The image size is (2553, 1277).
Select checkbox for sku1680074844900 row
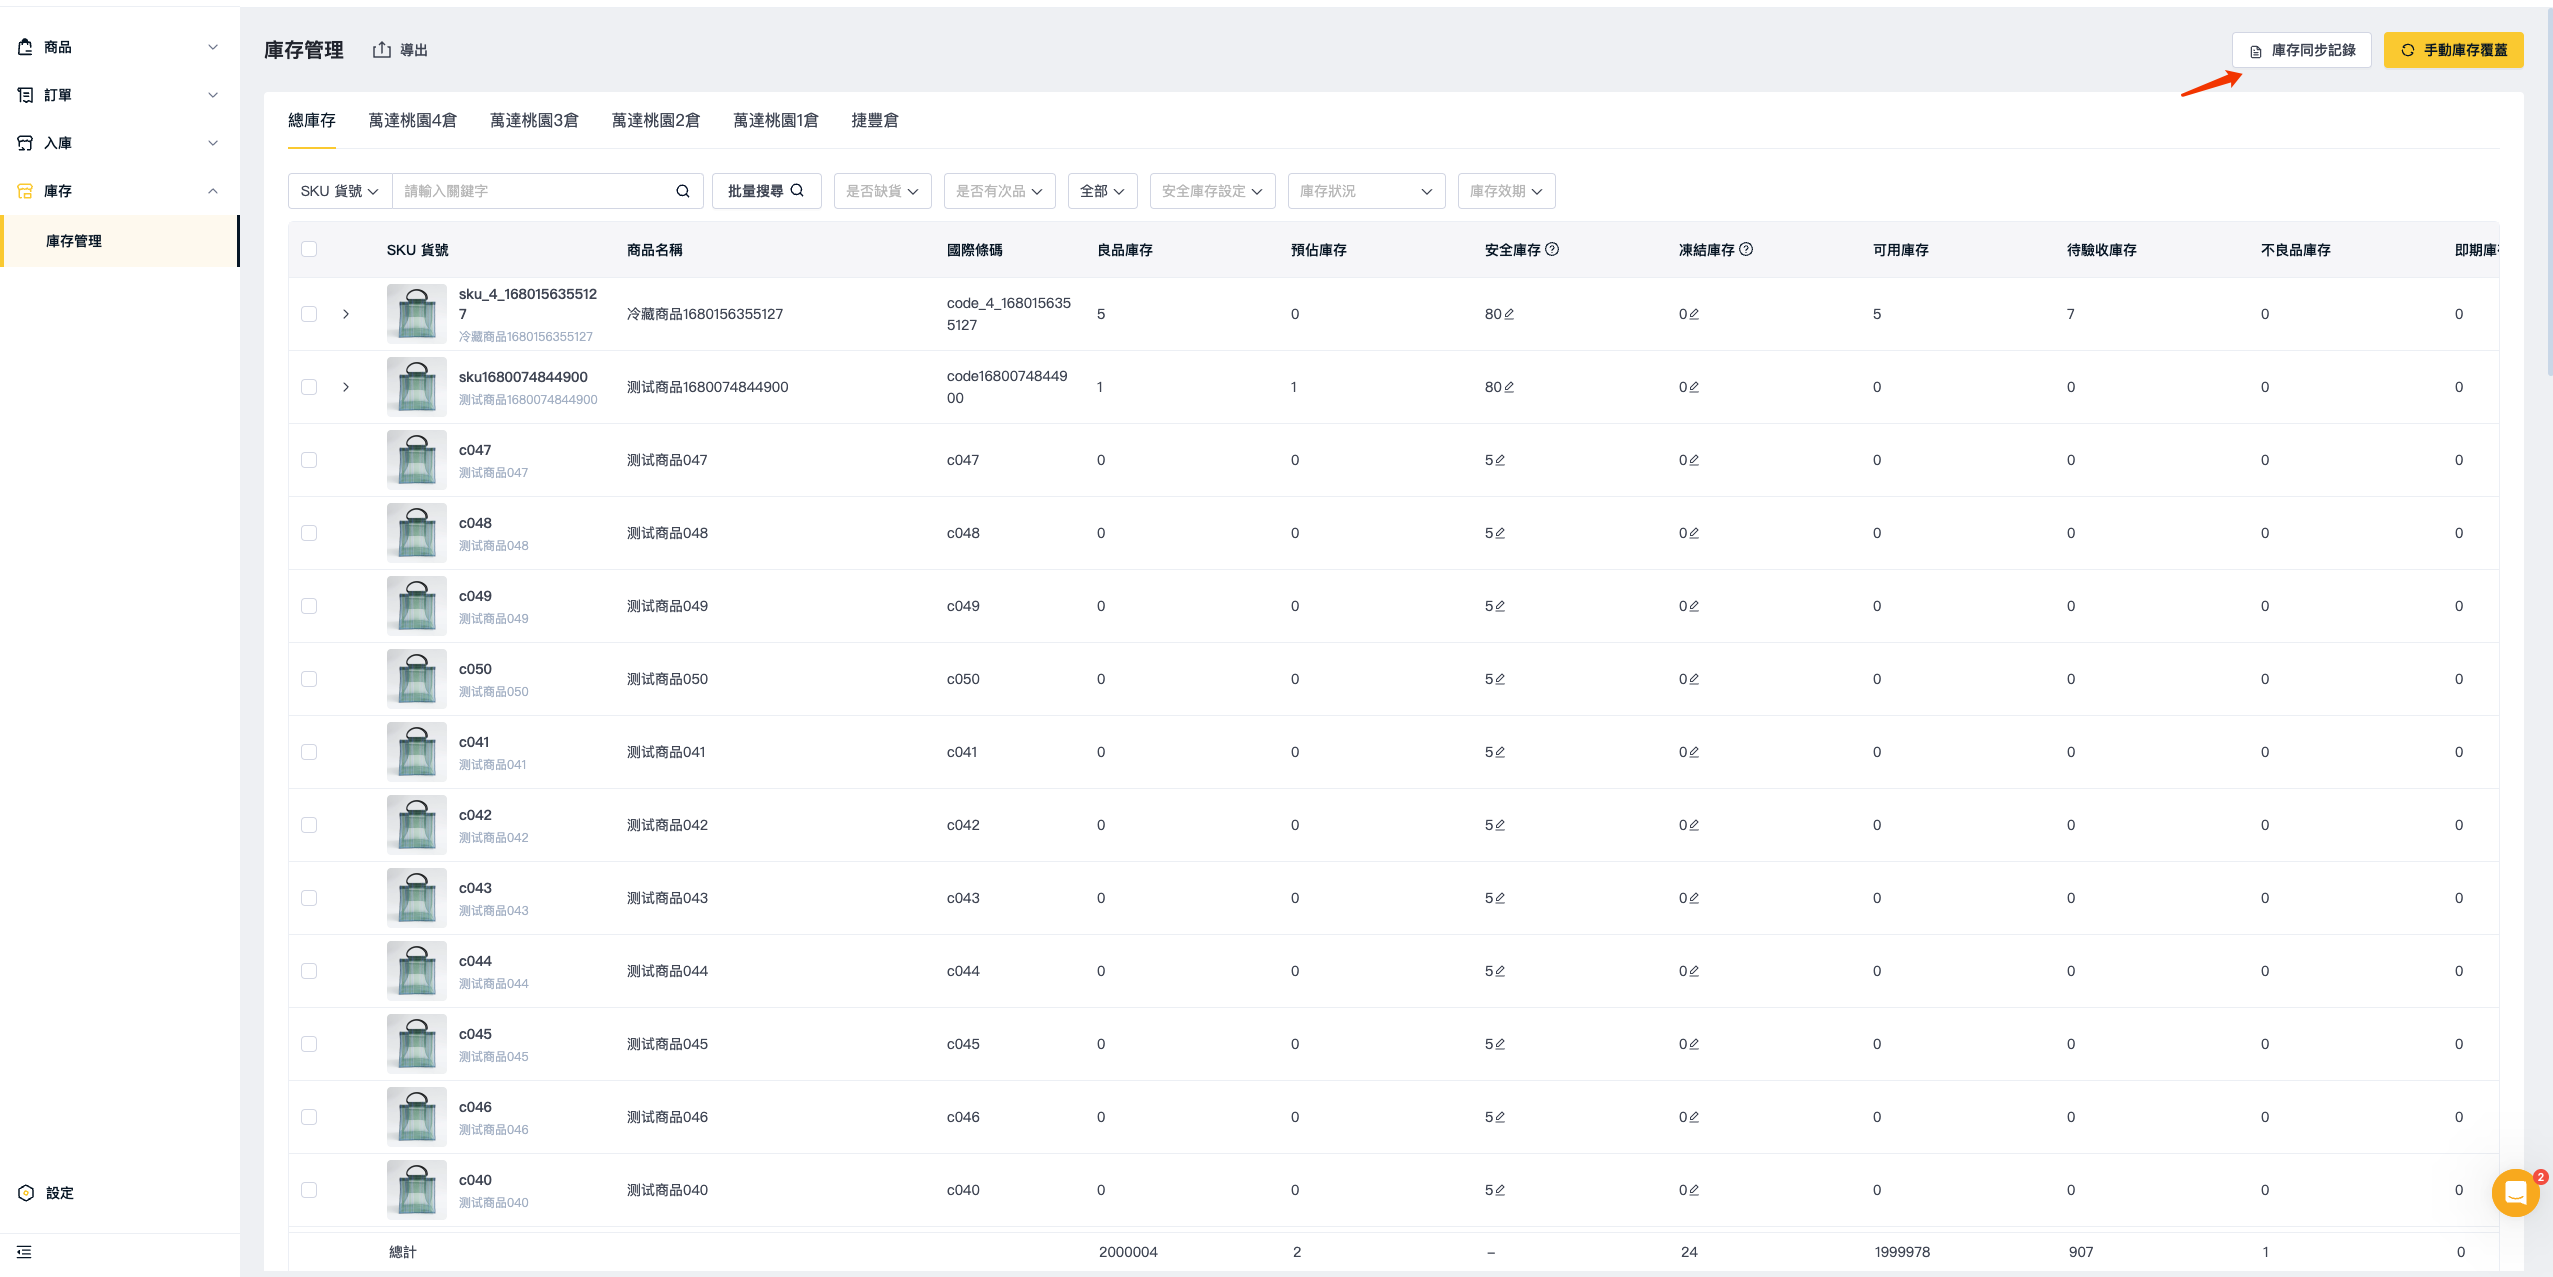coord(309,387)
